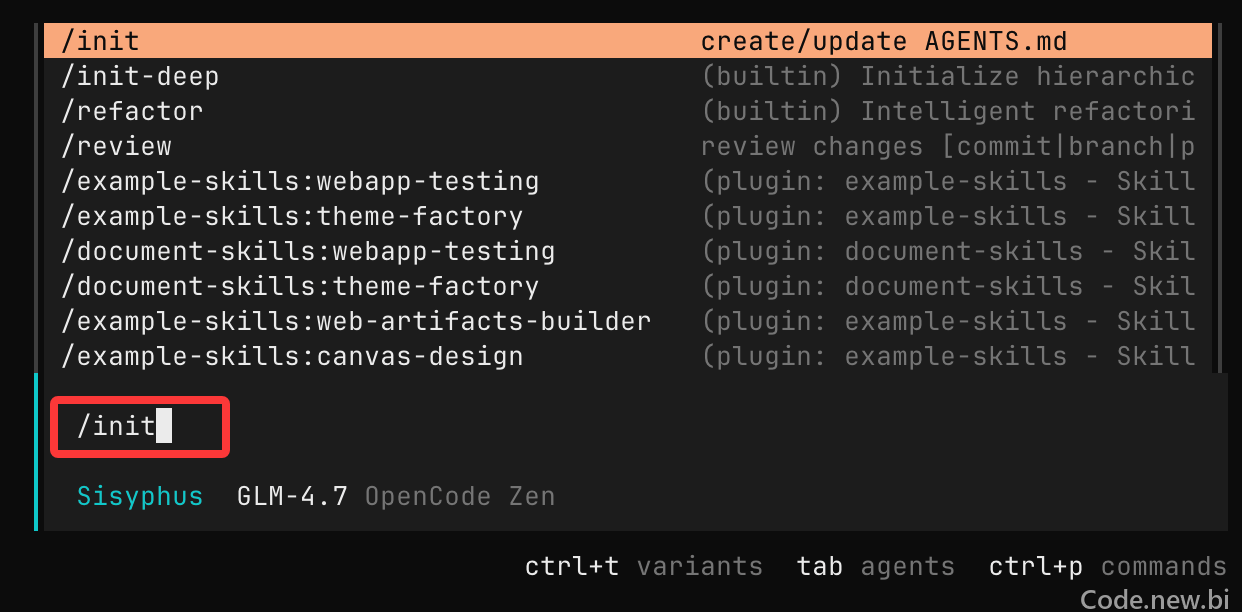Click the 'create/update AGENTS.md' description
This screenshot has width=1242, height=612.
click(x=884, y=42)
